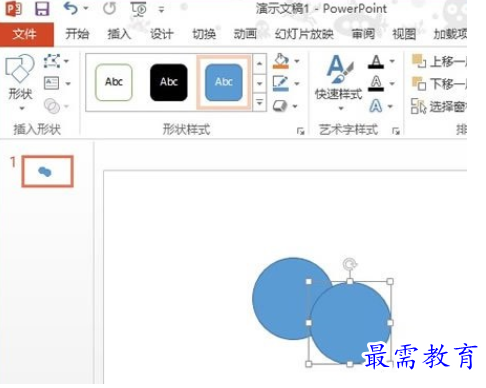This screenshot has height=388, width=486.
Task: Apply the black filled Abc shape style
Action: coord(169,82)
